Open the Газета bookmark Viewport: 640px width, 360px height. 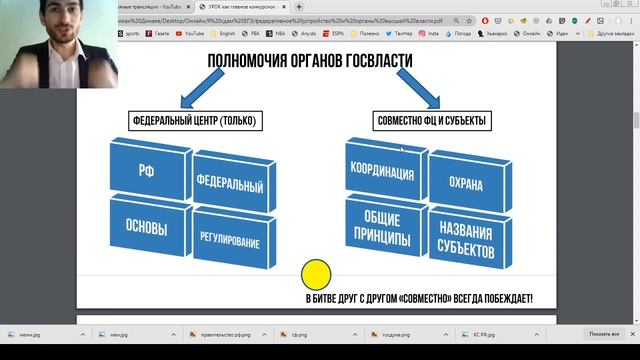click(158, 33)
